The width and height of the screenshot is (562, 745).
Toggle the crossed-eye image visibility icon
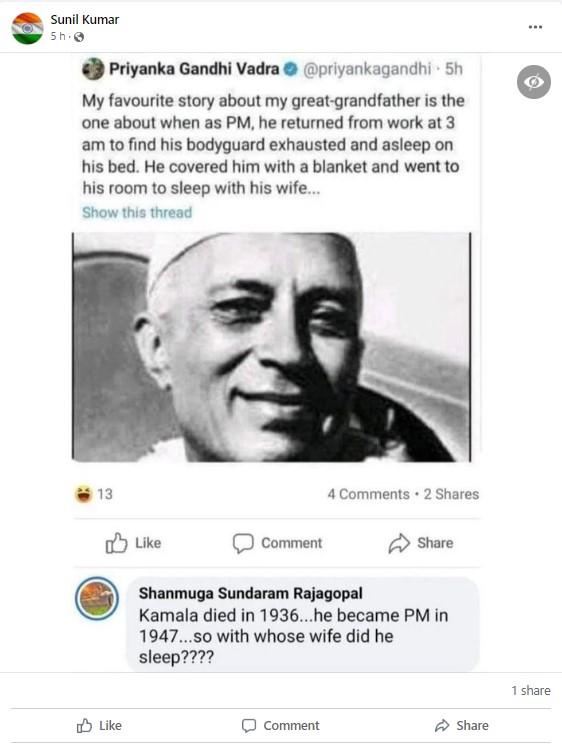click(533, 82)
